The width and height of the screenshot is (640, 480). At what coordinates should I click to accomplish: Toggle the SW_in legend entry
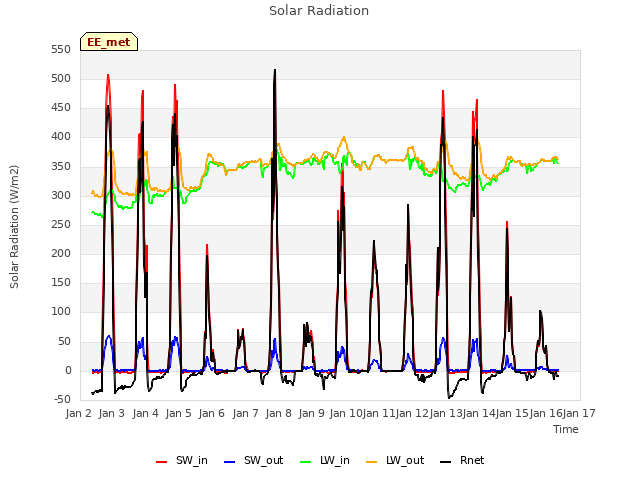(182, 460)
